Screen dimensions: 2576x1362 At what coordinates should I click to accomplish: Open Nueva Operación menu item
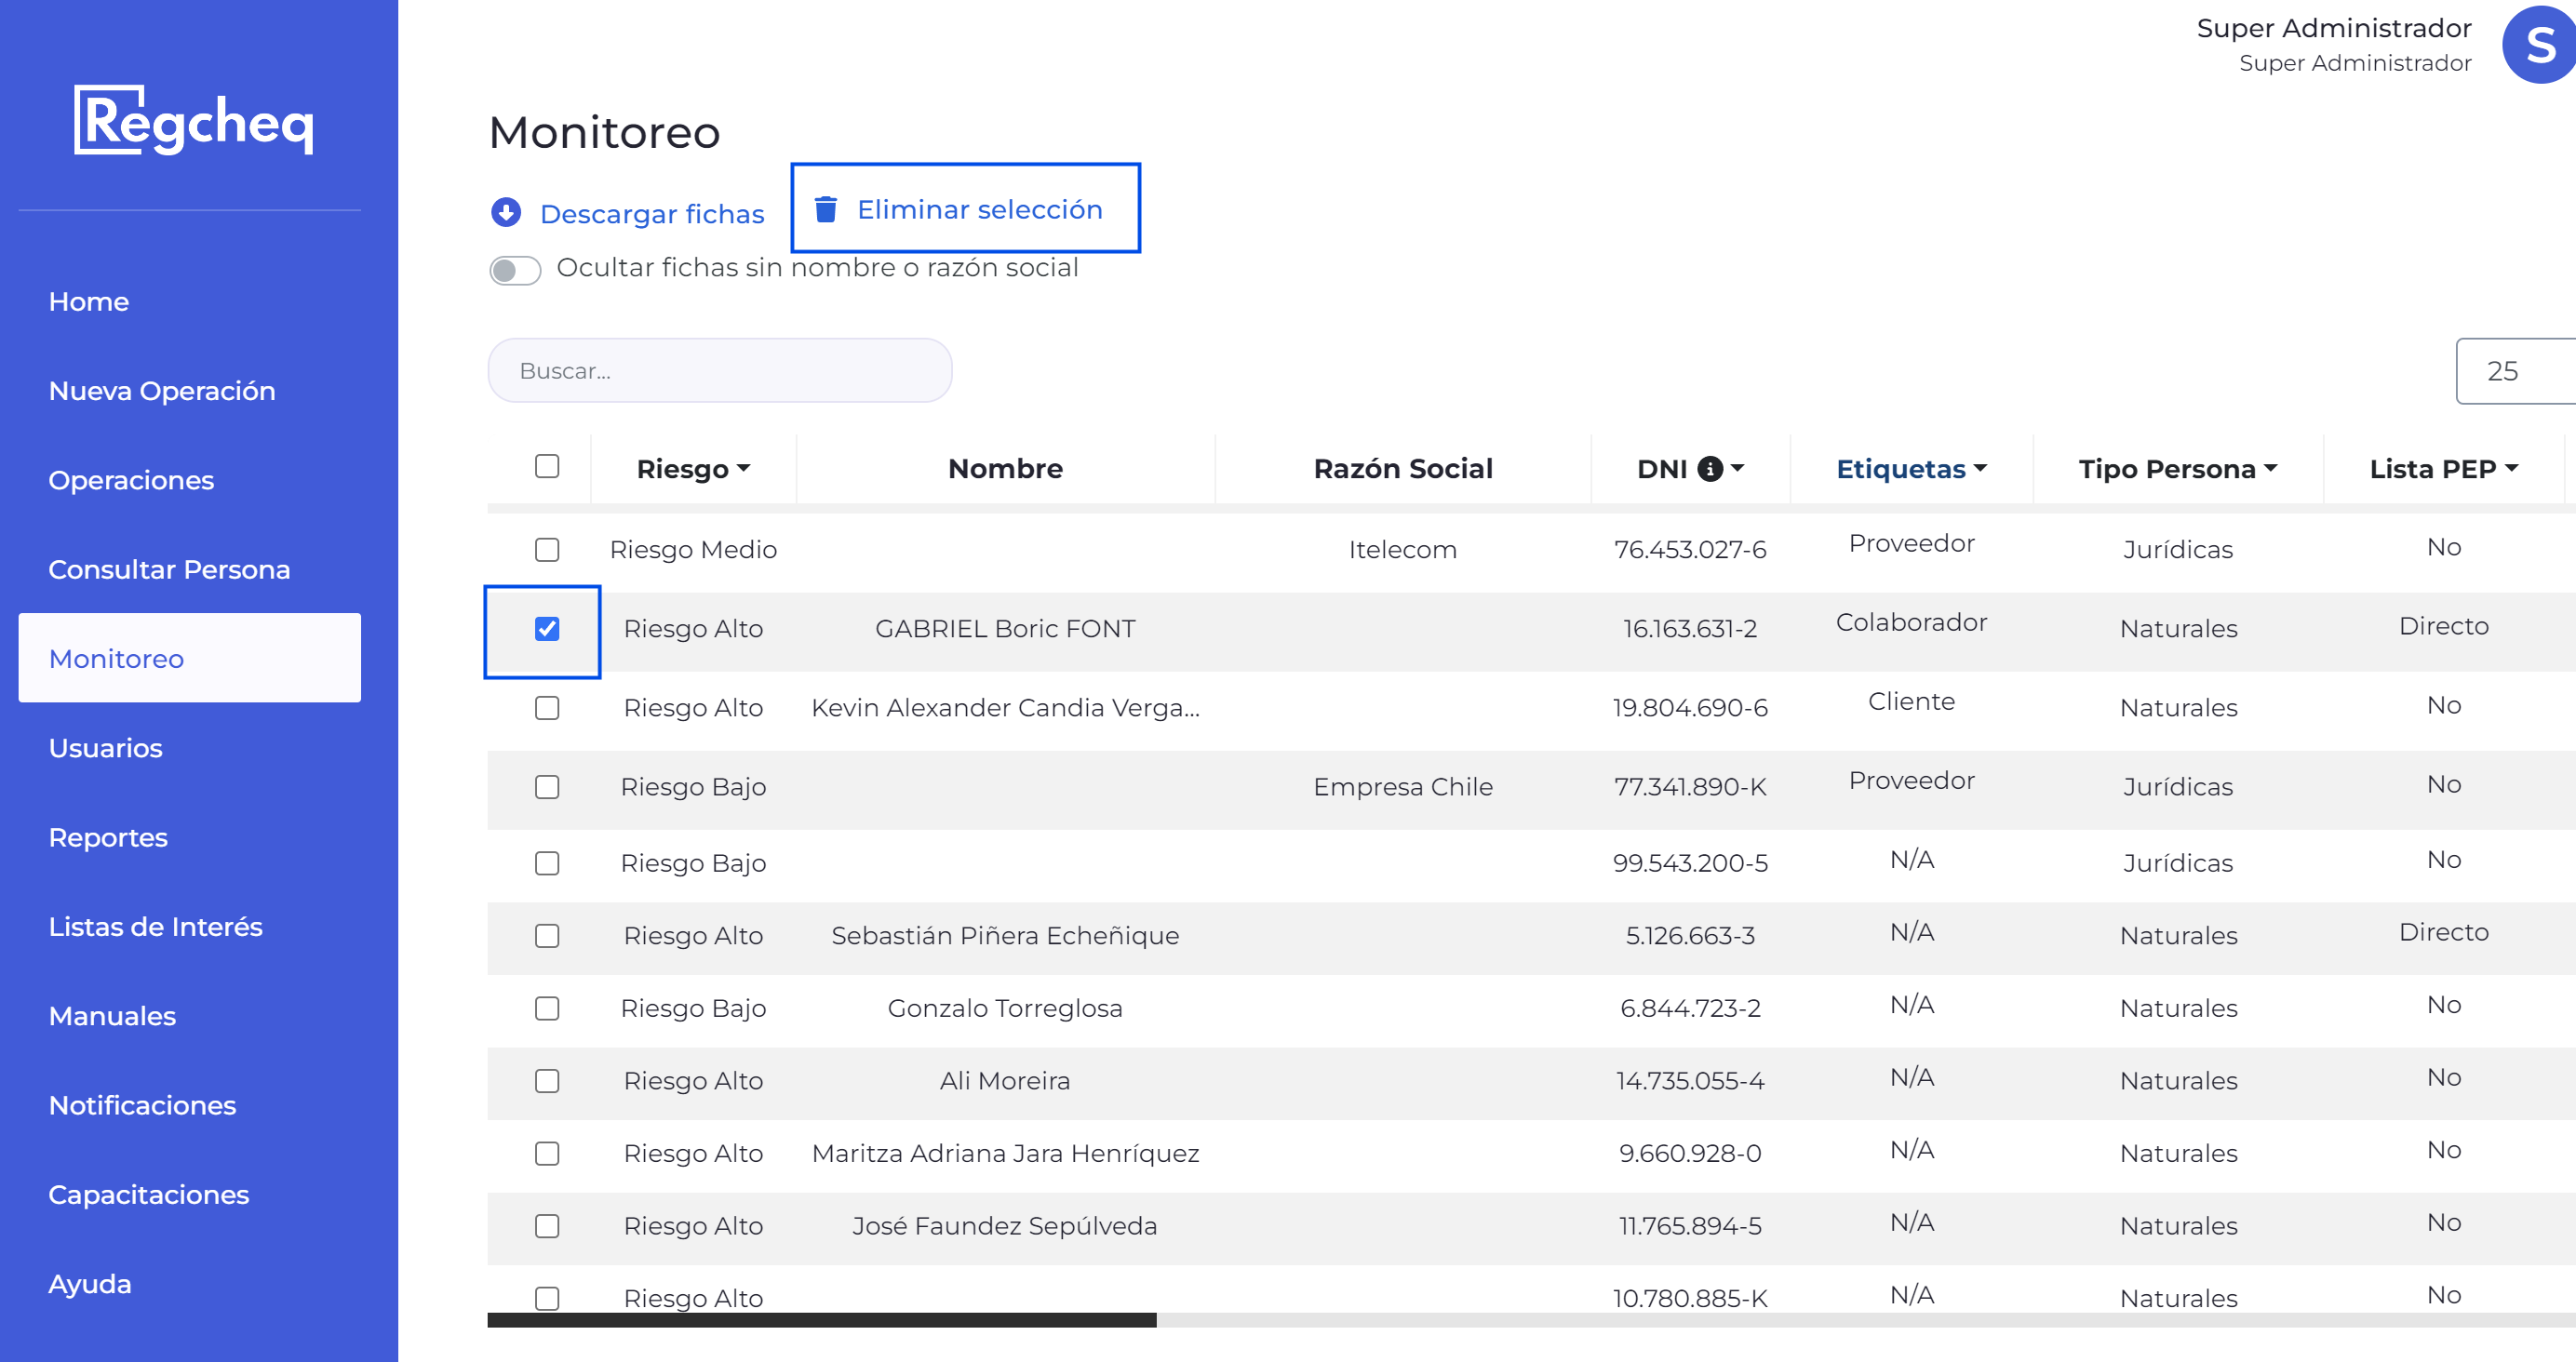tap(162, 390)
